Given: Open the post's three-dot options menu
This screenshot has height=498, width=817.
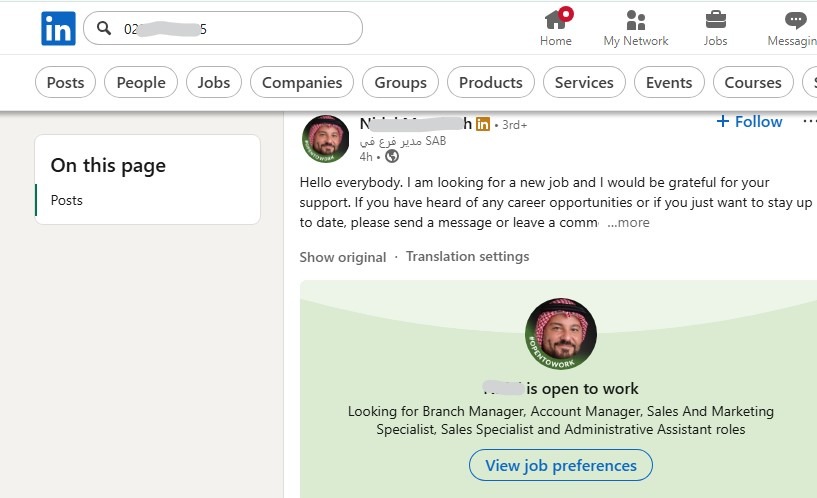Looking at the screenshot, I should (x=809, y=122).
